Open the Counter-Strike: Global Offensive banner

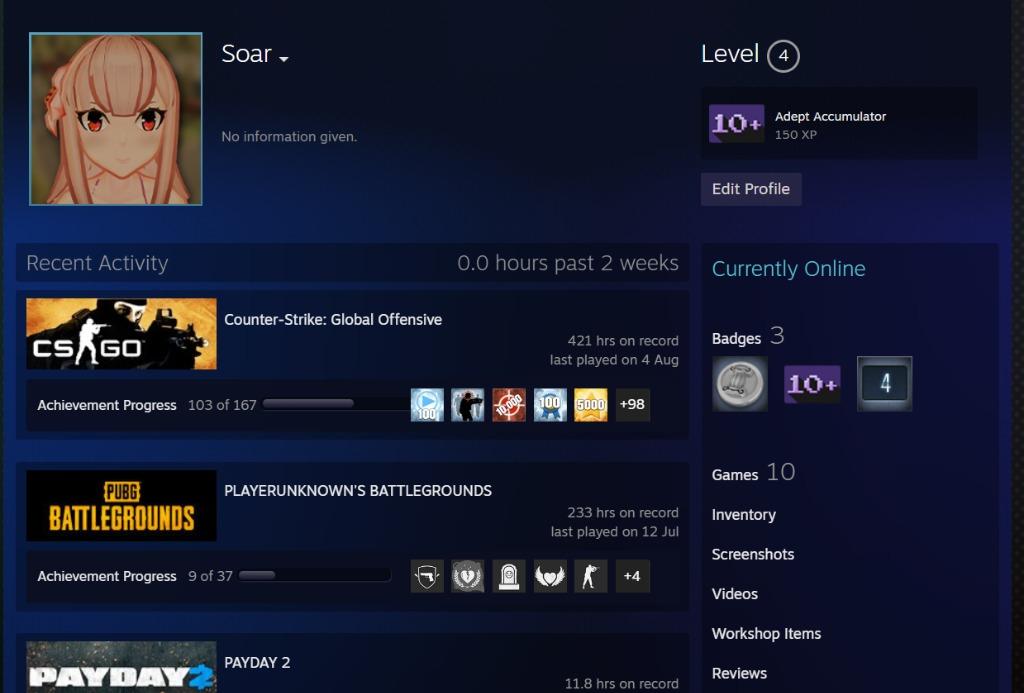[121, 334]
